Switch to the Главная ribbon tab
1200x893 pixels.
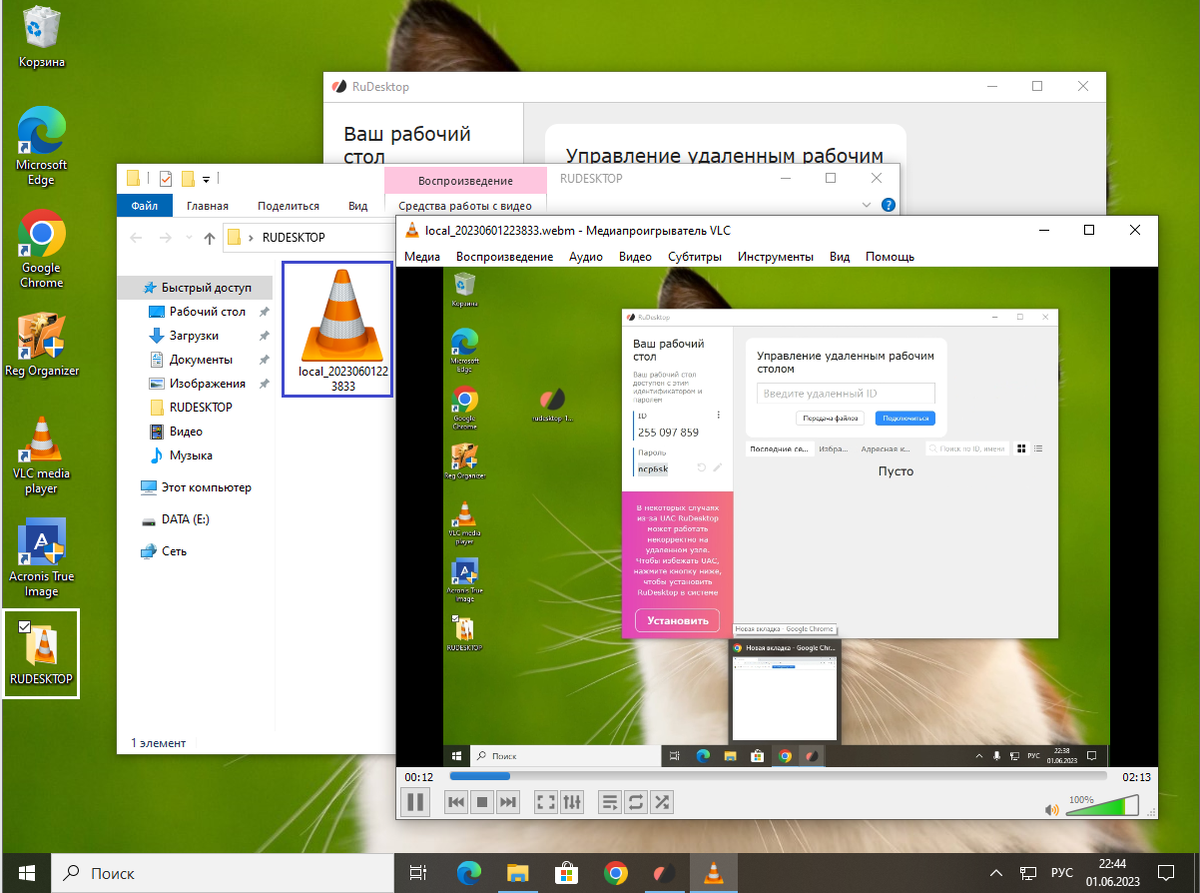(207, 206)
